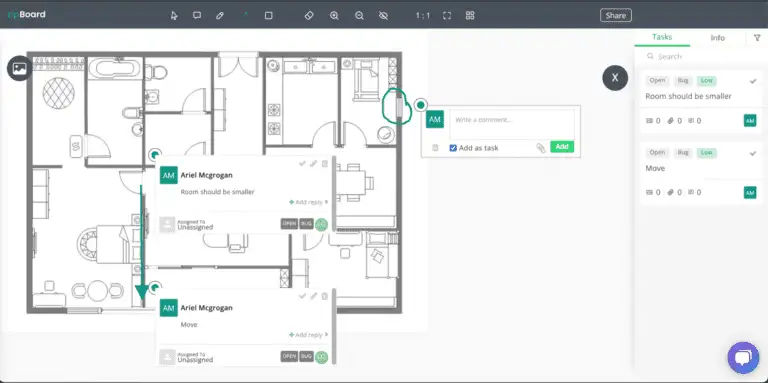
Task: Mark Room should be smaller task done
Action: click(753, 81)
